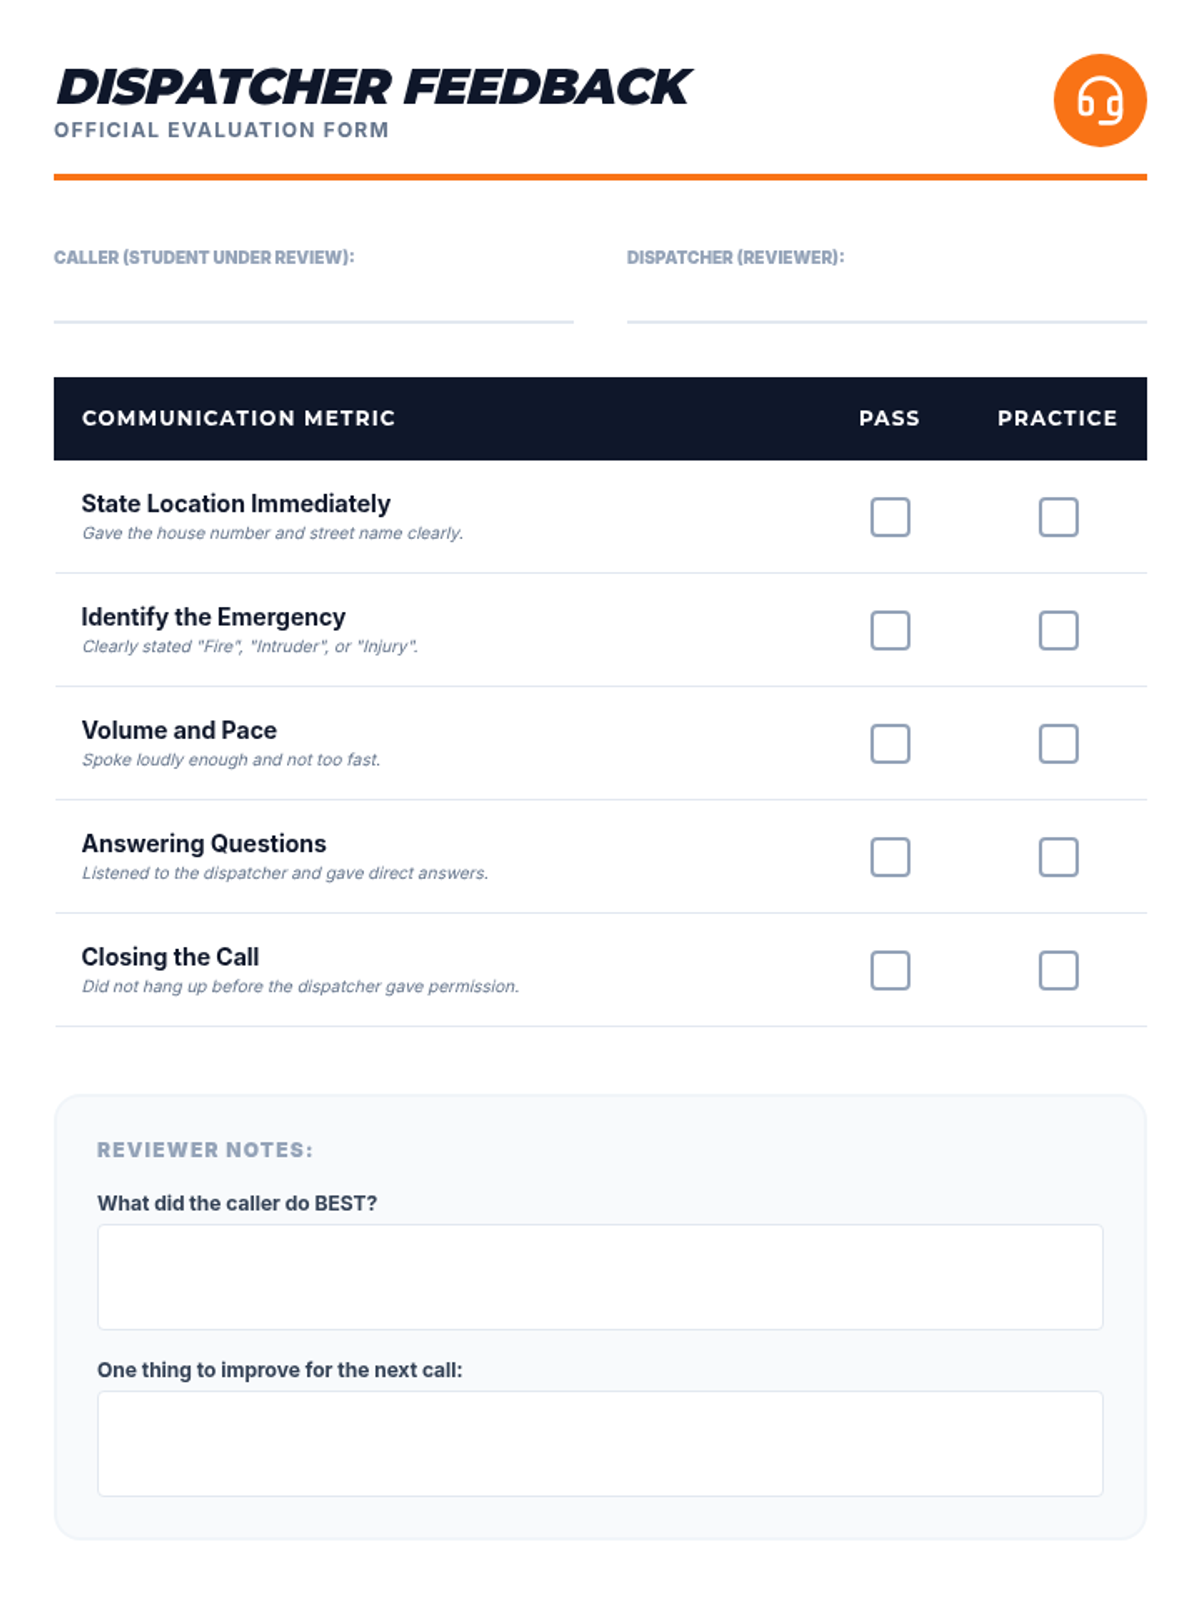Tick Pass for Volume and Pace
The width and height of the screenshot is (1200, 1600).
click(889, 743)
